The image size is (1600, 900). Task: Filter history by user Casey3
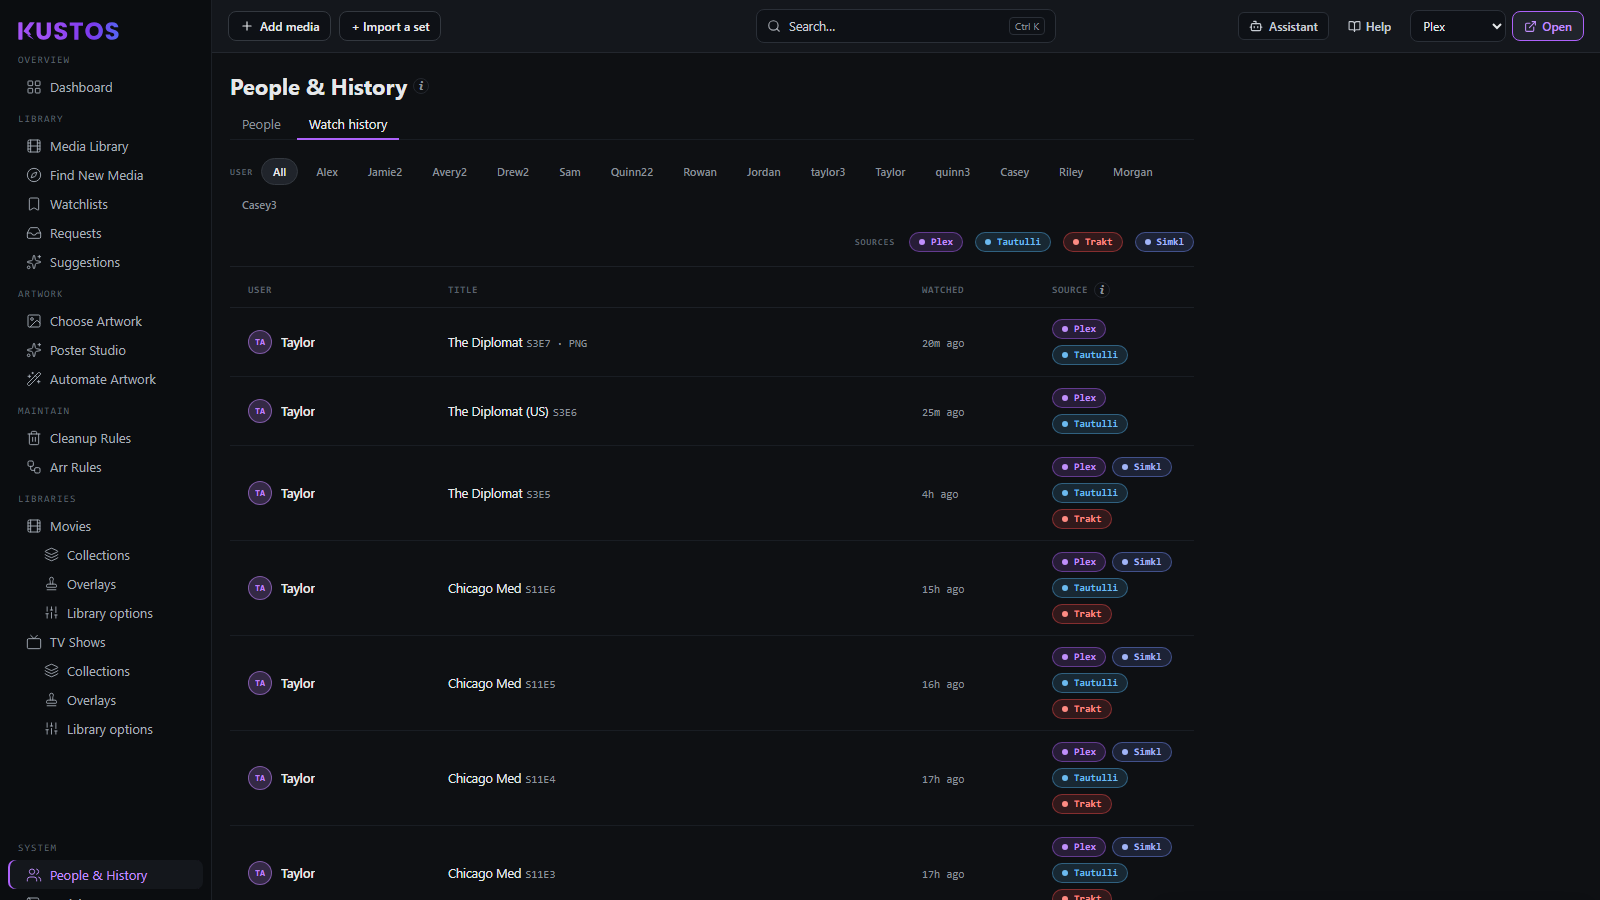pyautogui.click(x=259, y=205)
